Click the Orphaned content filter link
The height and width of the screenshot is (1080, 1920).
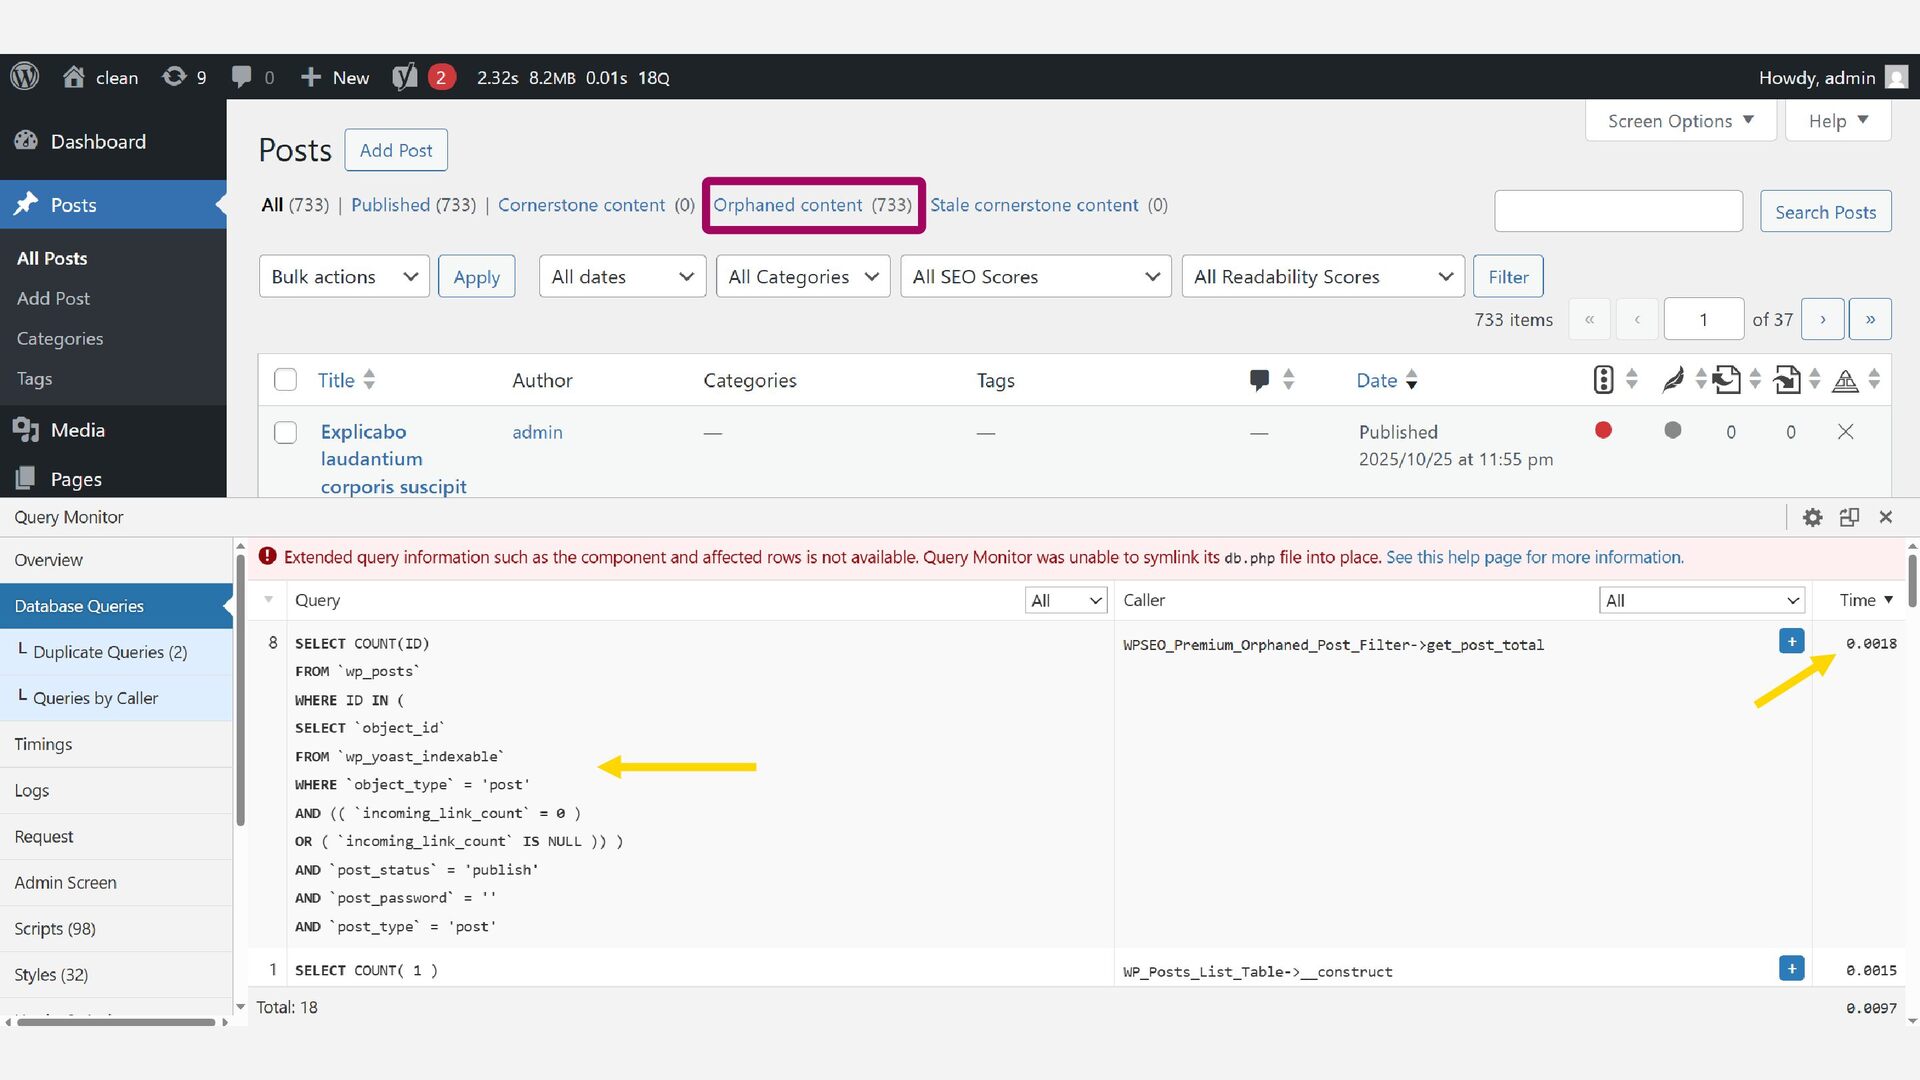point(787,205)
